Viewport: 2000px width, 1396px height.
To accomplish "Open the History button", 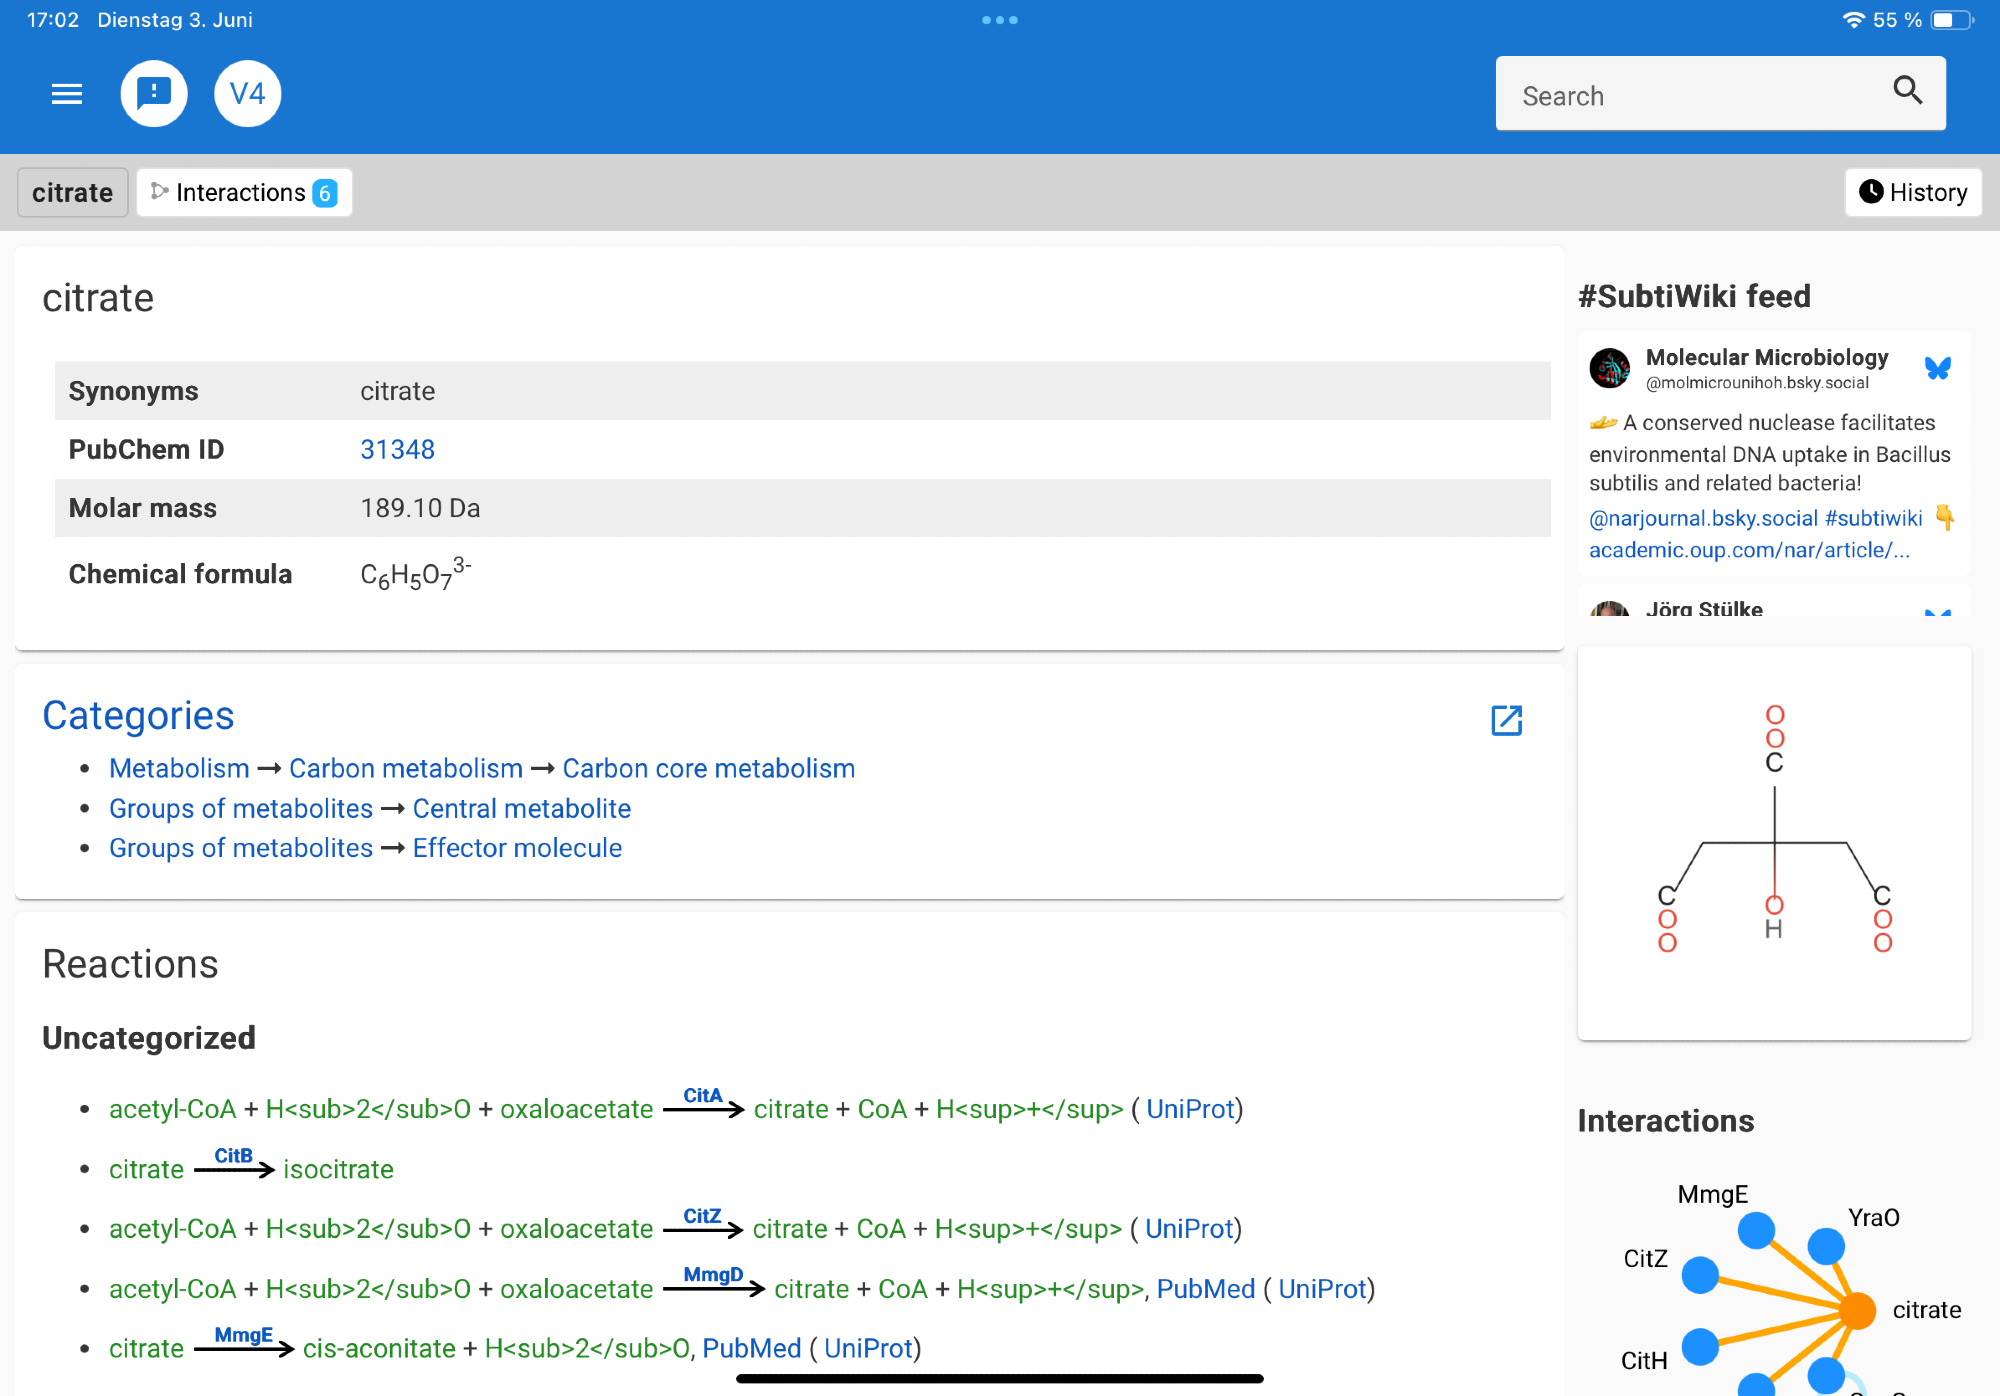I will 1912,192.
